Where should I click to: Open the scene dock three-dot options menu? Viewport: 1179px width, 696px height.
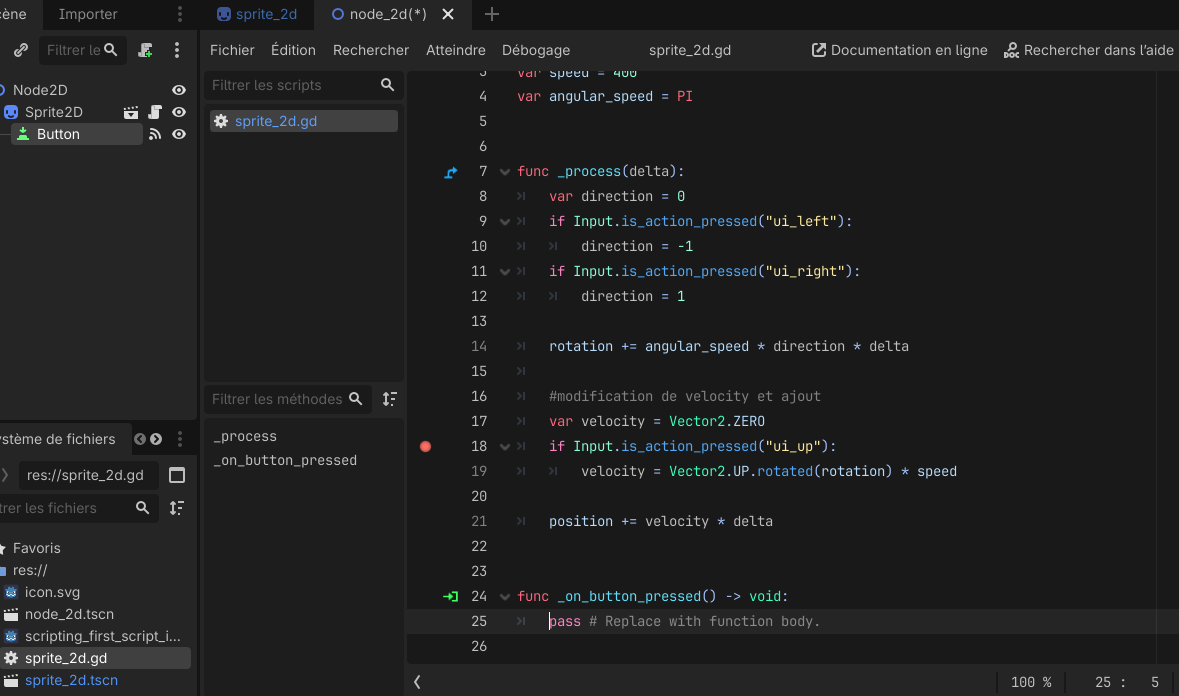(x=177, y=50)
